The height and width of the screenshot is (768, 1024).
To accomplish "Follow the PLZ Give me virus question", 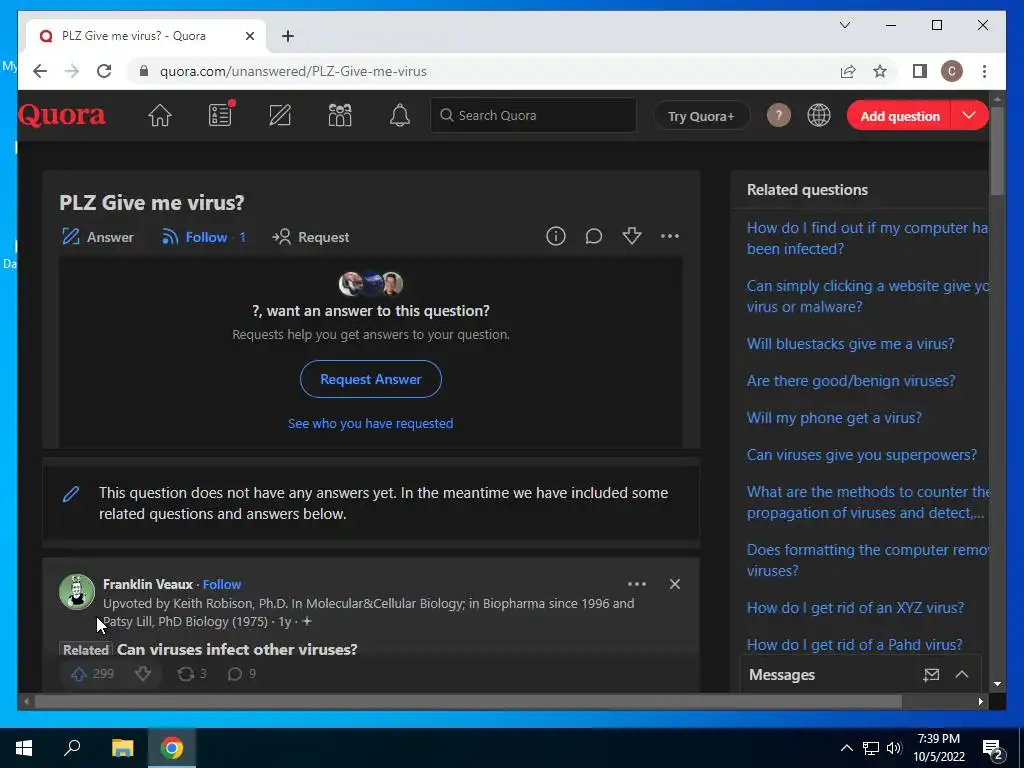I will (x=203, y=237).
